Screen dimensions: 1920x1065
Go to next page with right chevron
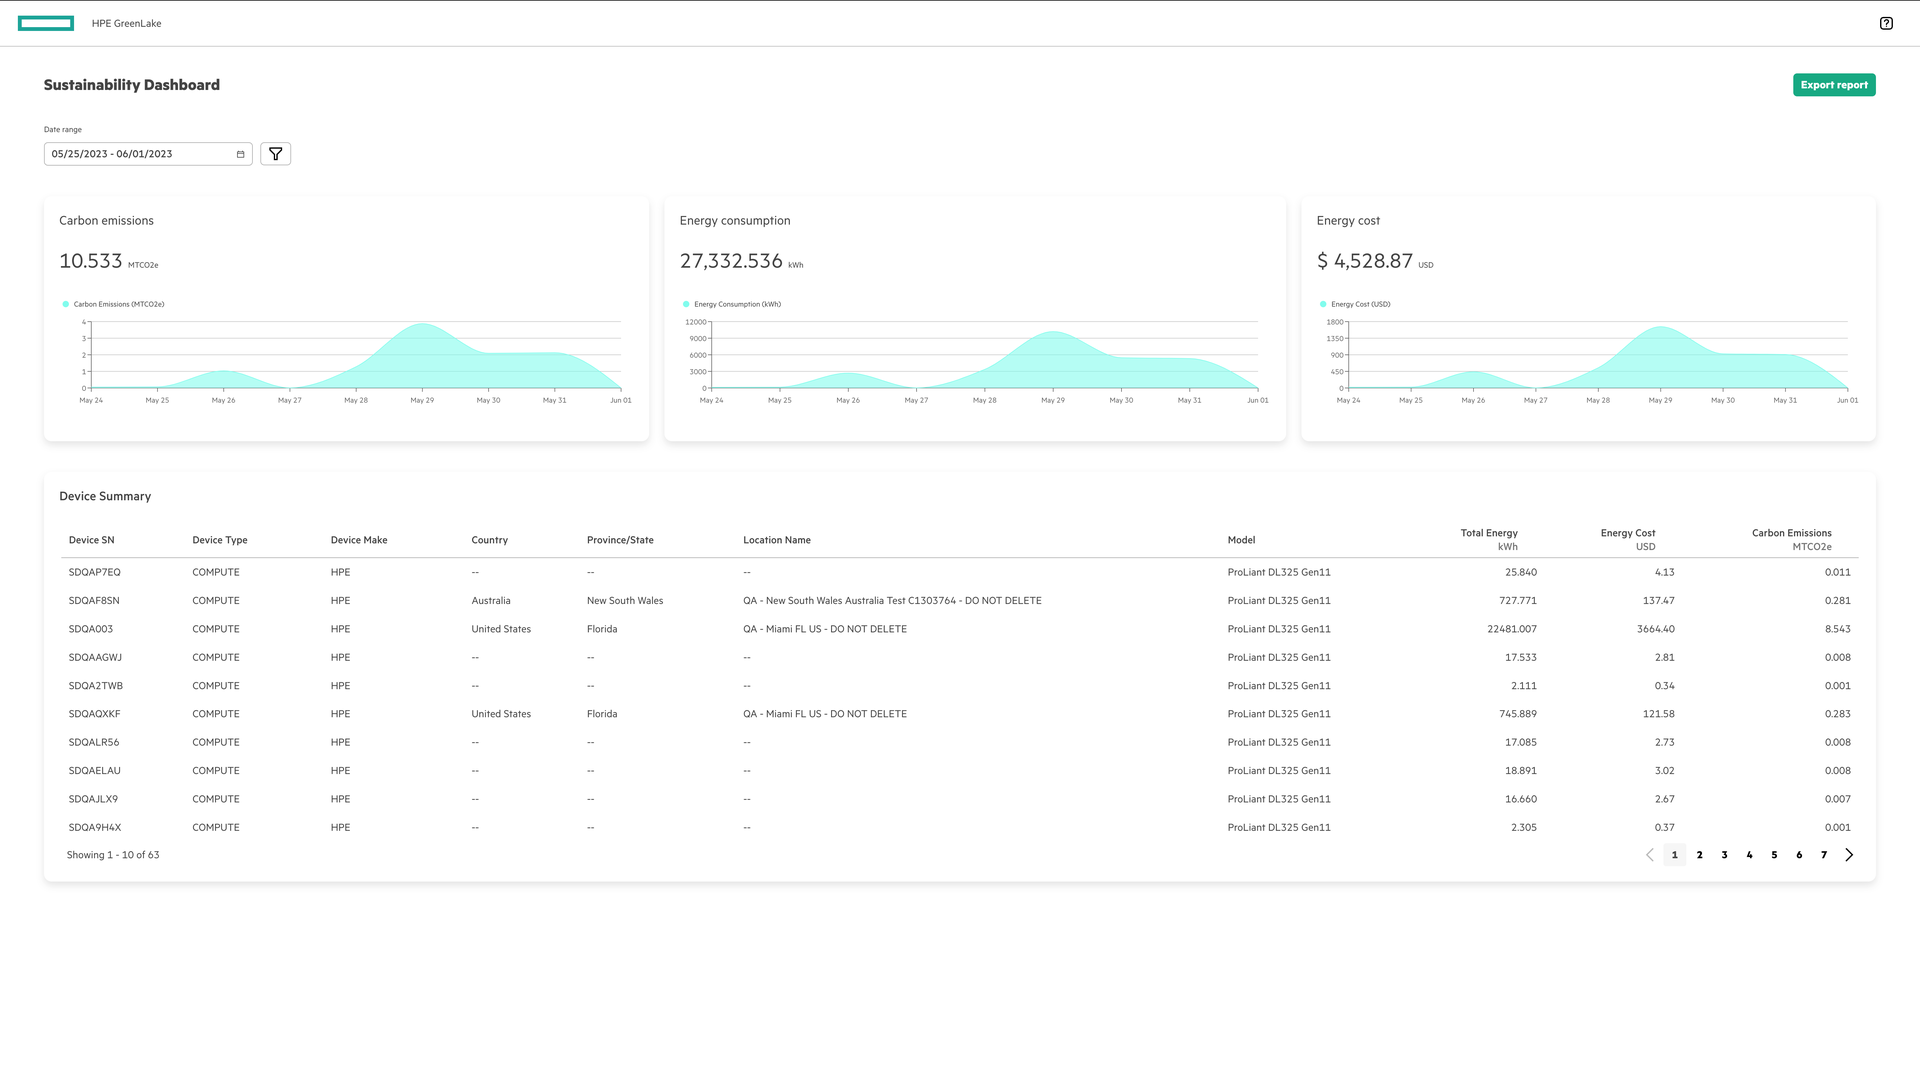pyautogui.click(x=1849, y=855)
